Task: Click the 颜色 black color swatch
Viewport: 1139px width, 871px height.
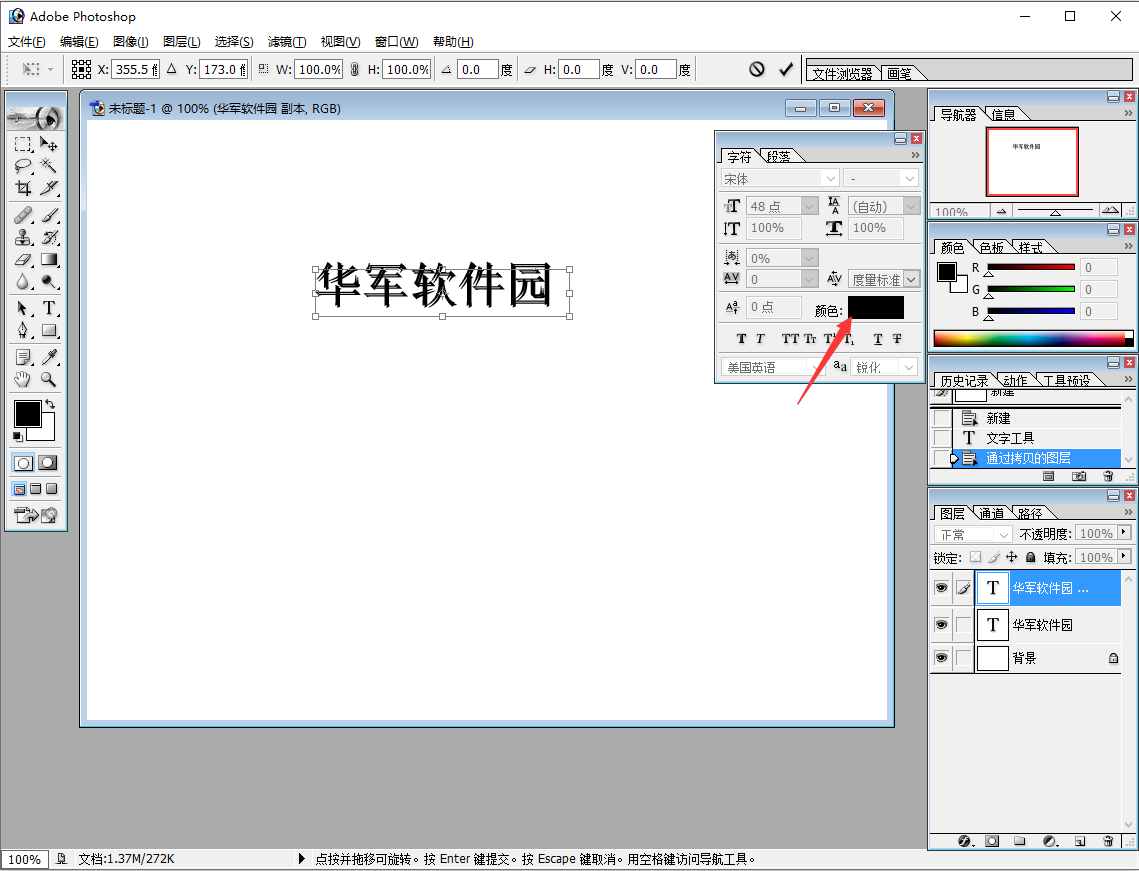Action: pos(876,307)
